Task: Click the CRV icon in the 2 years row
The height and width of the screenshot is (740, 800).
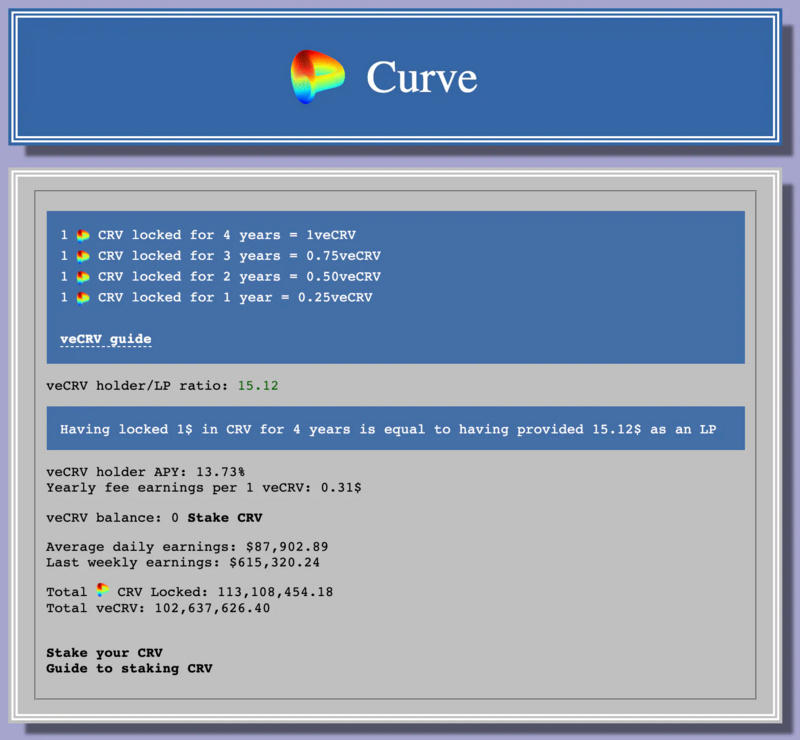Action: click(83, 277)
